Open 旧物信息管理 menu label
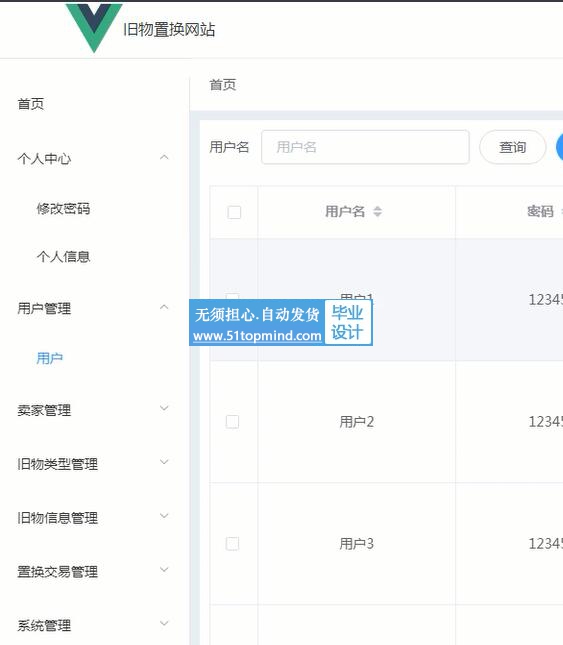Screen dimensions: 563x645 [58, 518]
